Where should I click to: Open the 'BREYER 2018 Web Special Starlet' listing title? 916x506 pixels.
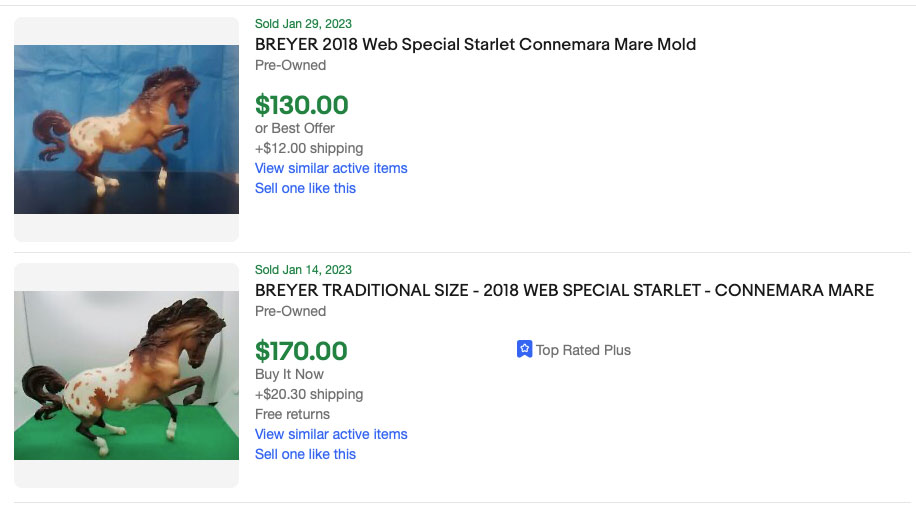coord(475,44)
